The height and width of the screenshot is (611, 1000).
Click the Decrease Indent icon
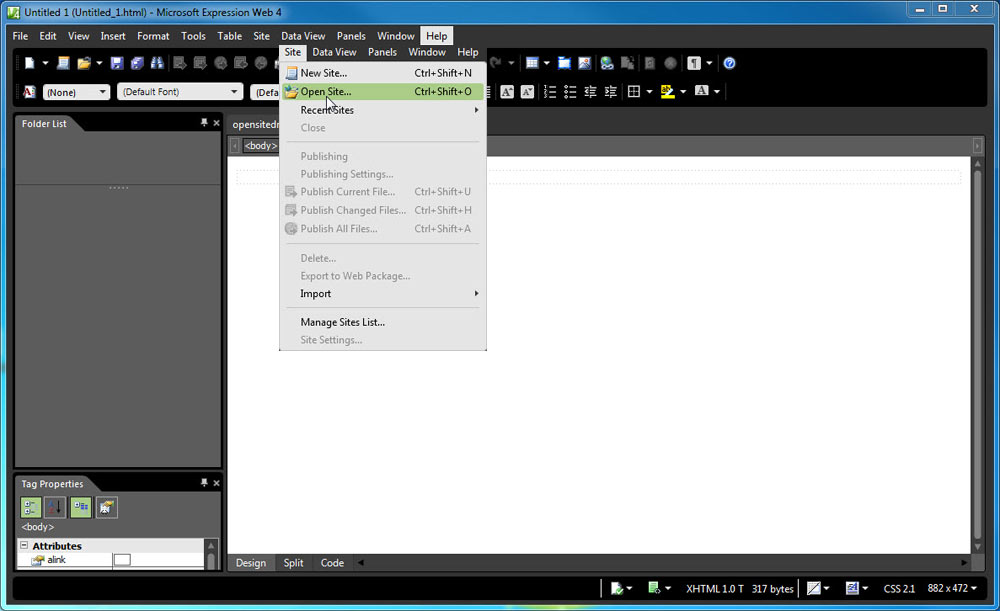coord(591,92)
